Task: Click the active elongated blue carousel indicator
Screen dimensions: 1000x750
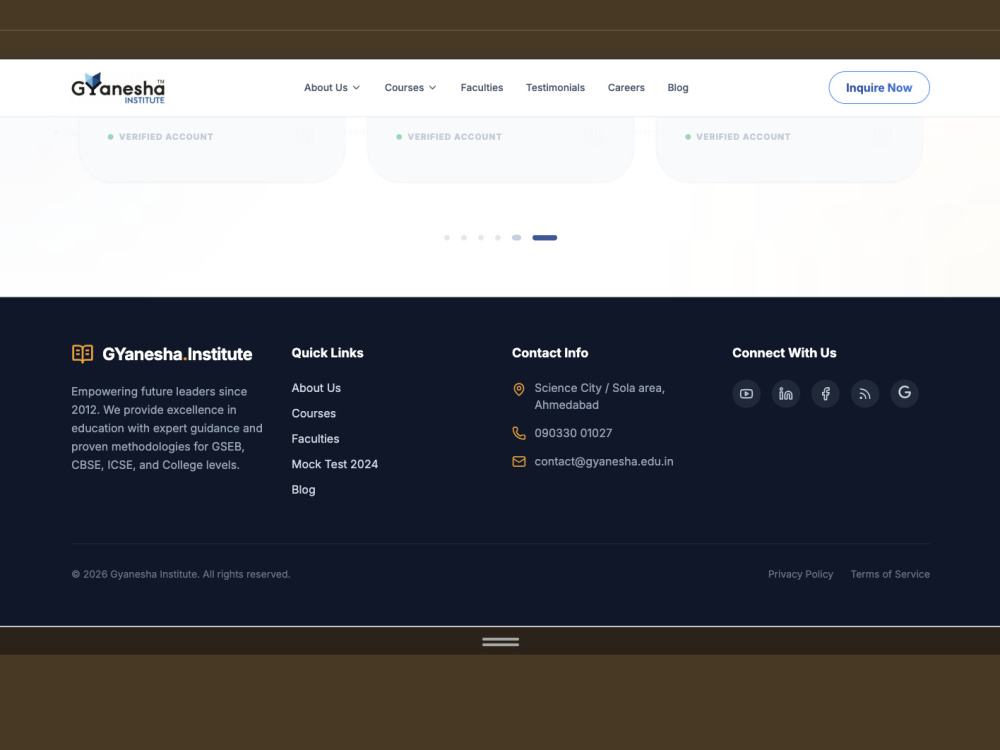Action: (x=545, y=237)
